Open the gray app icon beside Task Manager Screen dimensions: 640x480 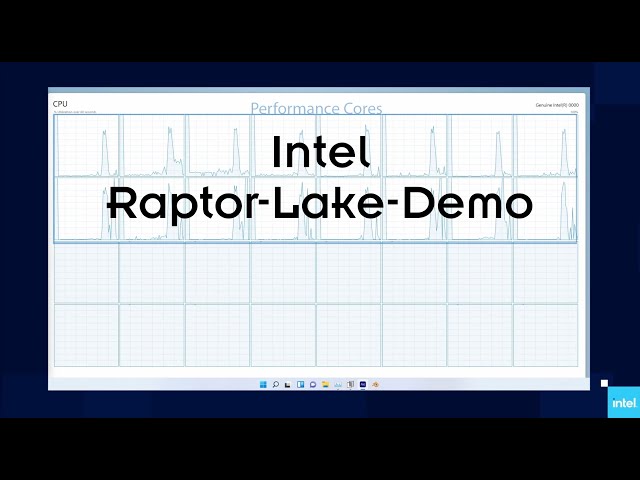[x=350, y=384]
